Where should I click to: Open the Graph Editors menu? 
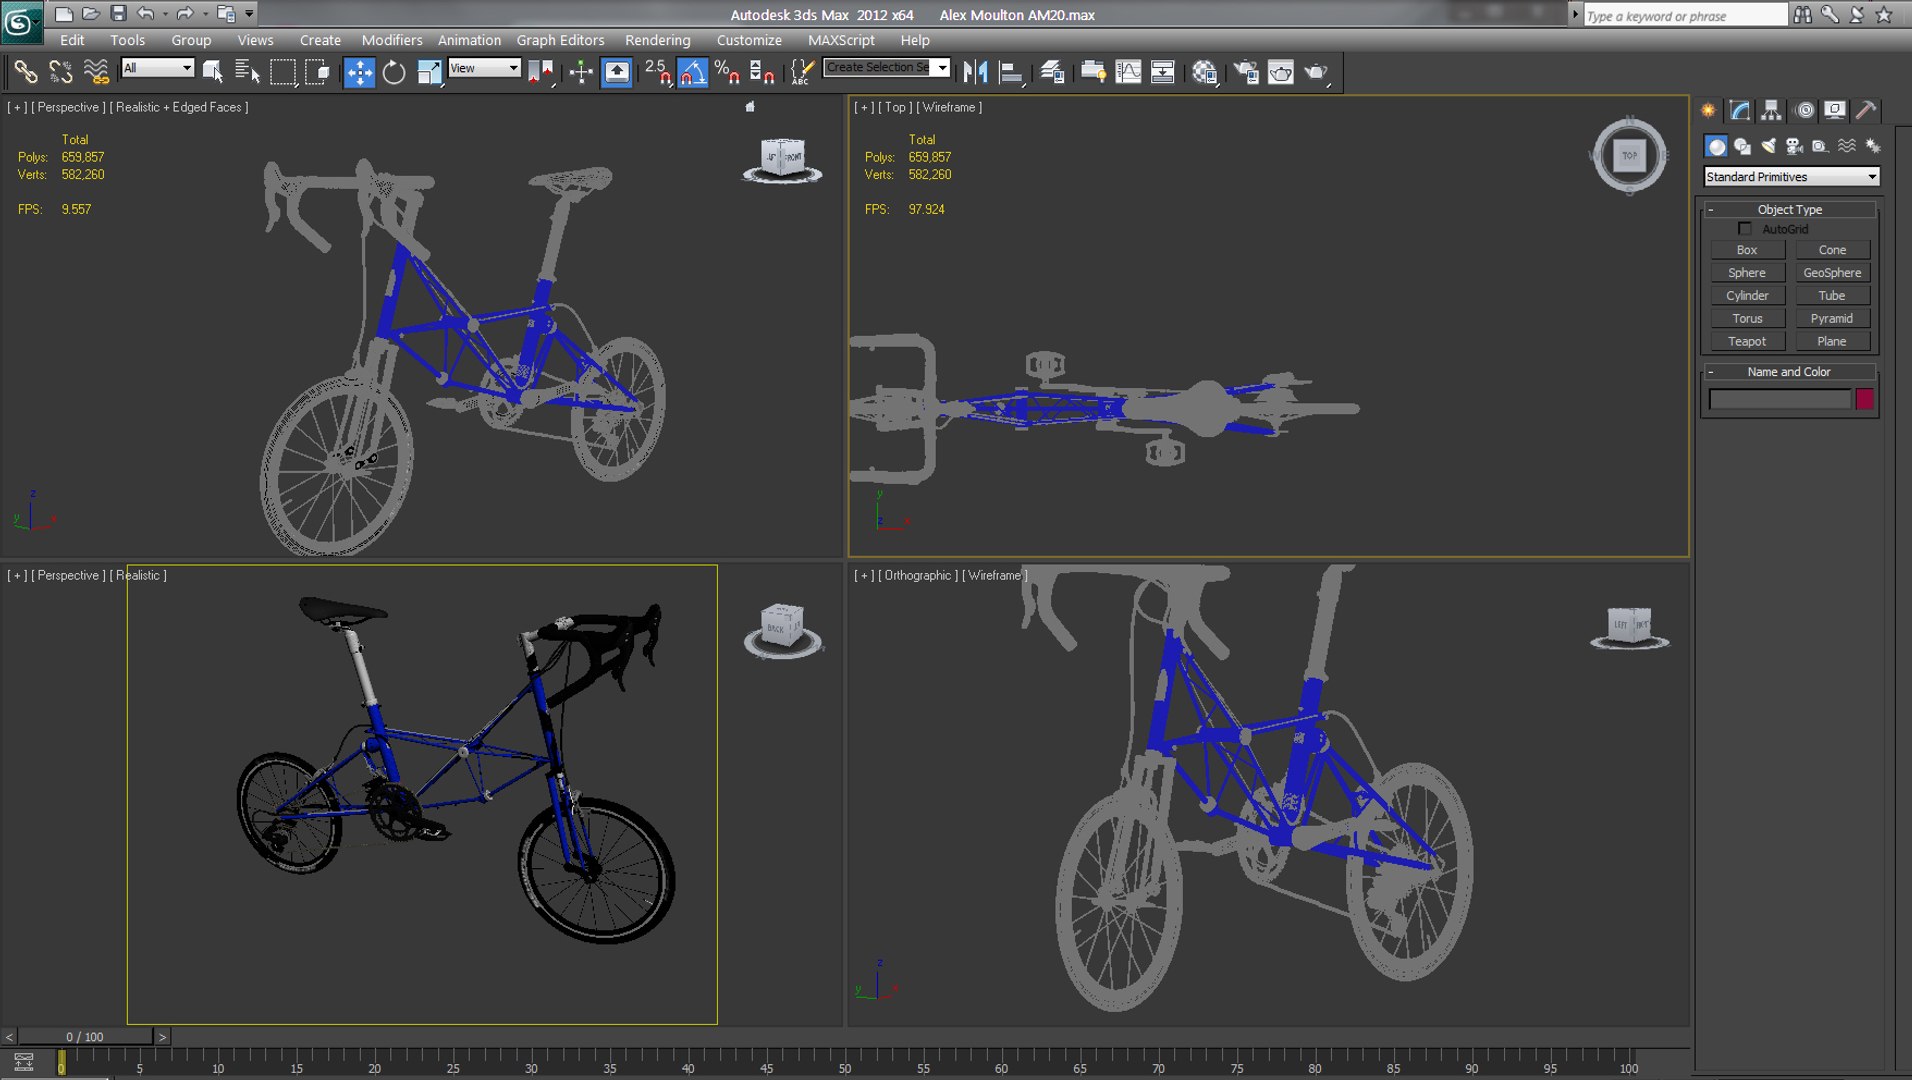tap(560, 40)
